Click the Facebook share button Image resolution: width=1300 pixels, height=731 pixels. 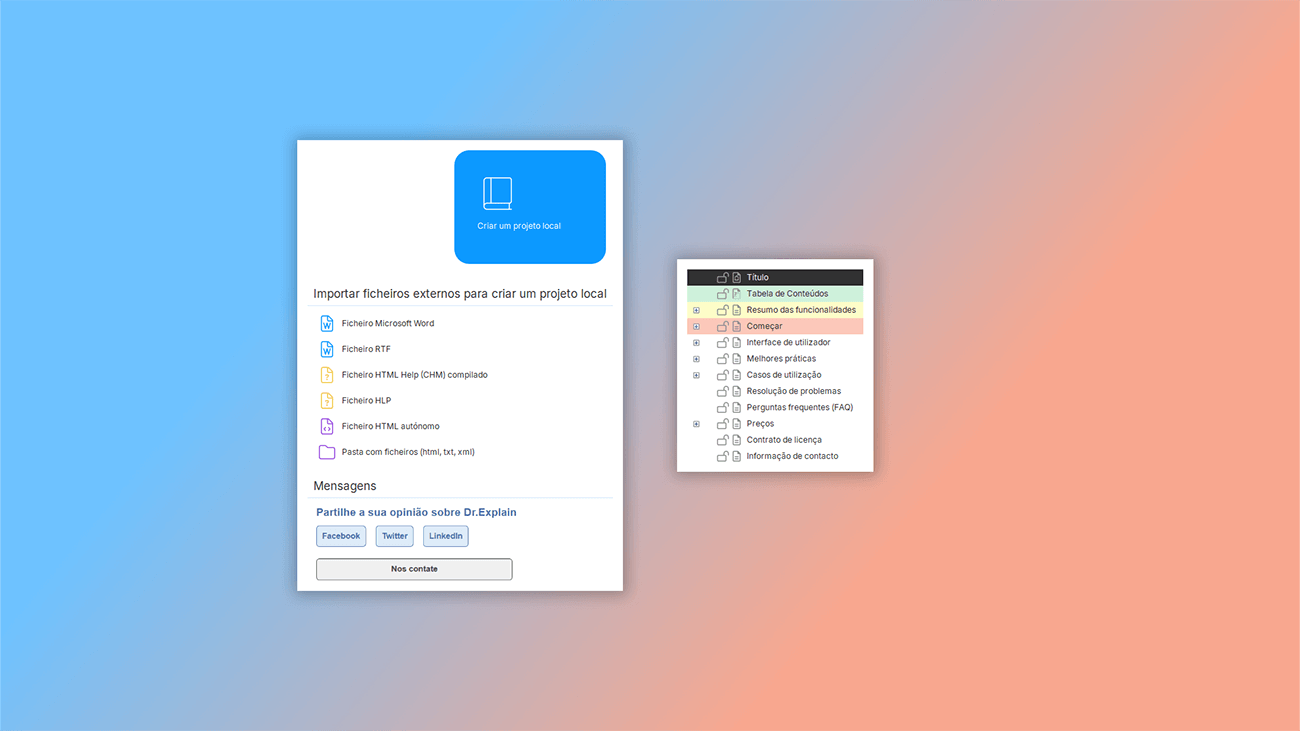point(341,536)
